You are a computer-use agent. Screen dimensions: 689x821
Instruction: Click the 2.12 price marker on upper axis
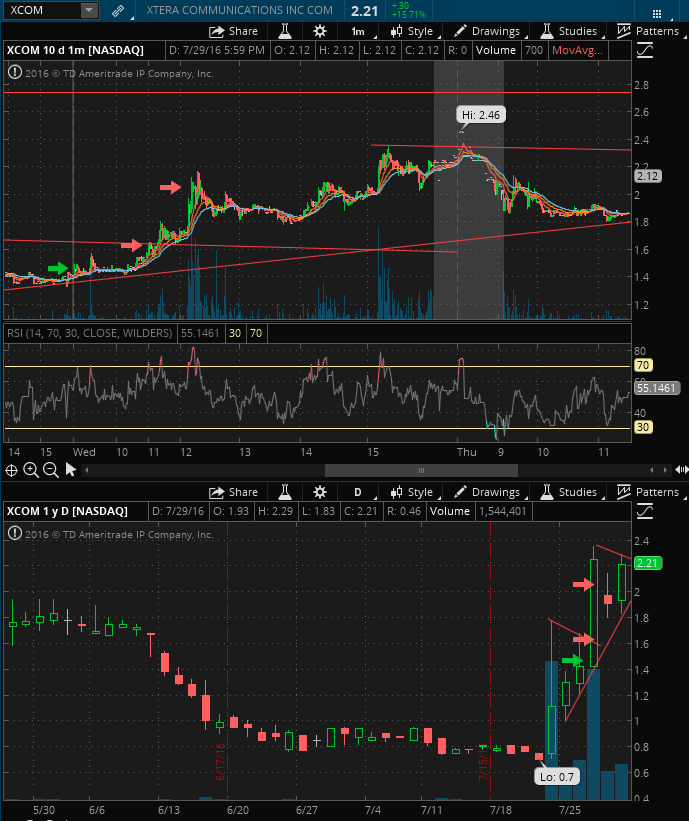click(x=648, y=176)
